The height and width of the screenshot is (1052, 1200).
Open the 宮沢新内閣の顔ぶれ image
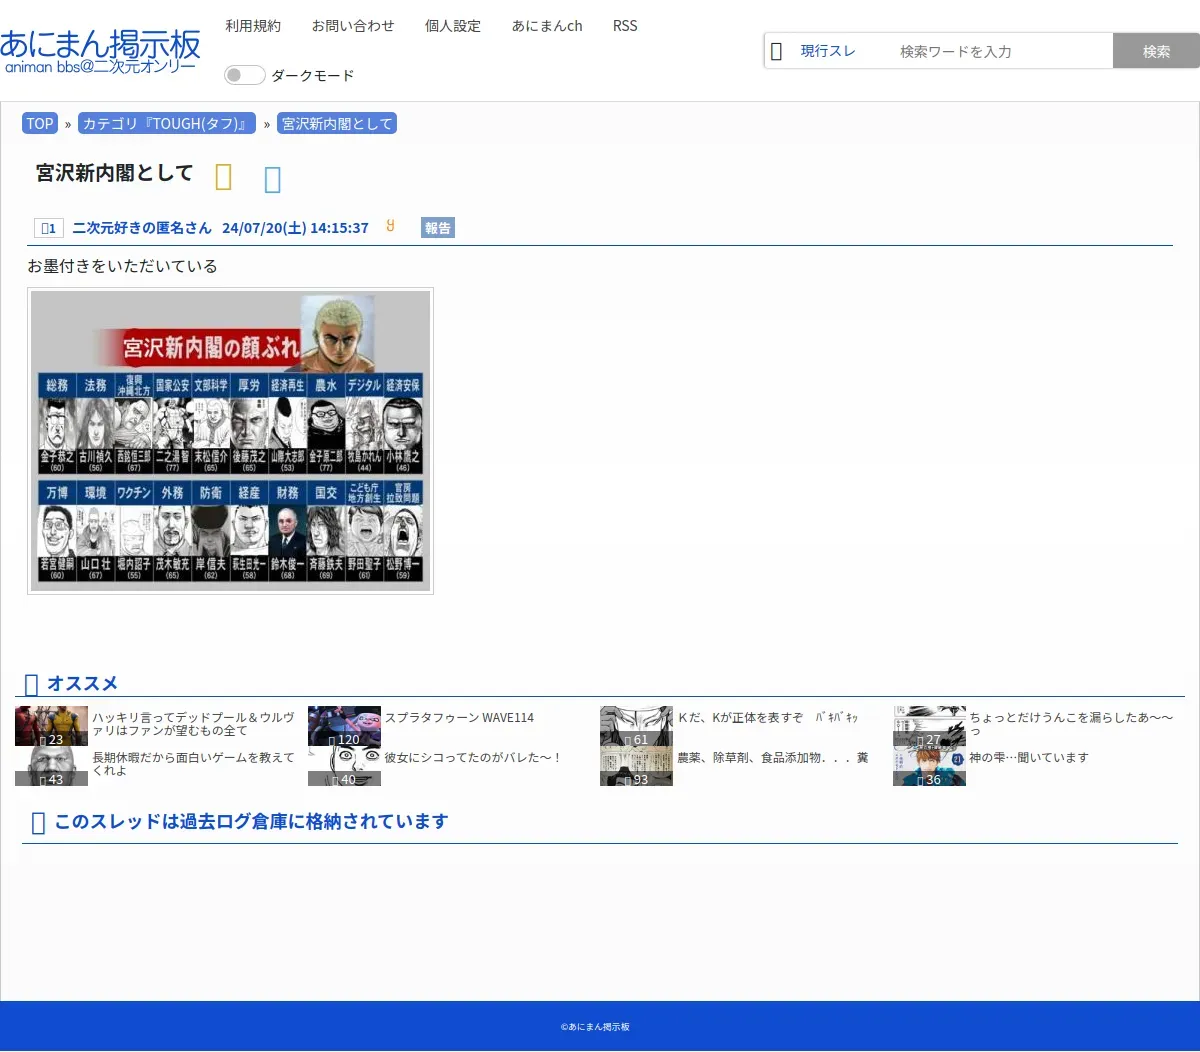[x=230, y=441]
